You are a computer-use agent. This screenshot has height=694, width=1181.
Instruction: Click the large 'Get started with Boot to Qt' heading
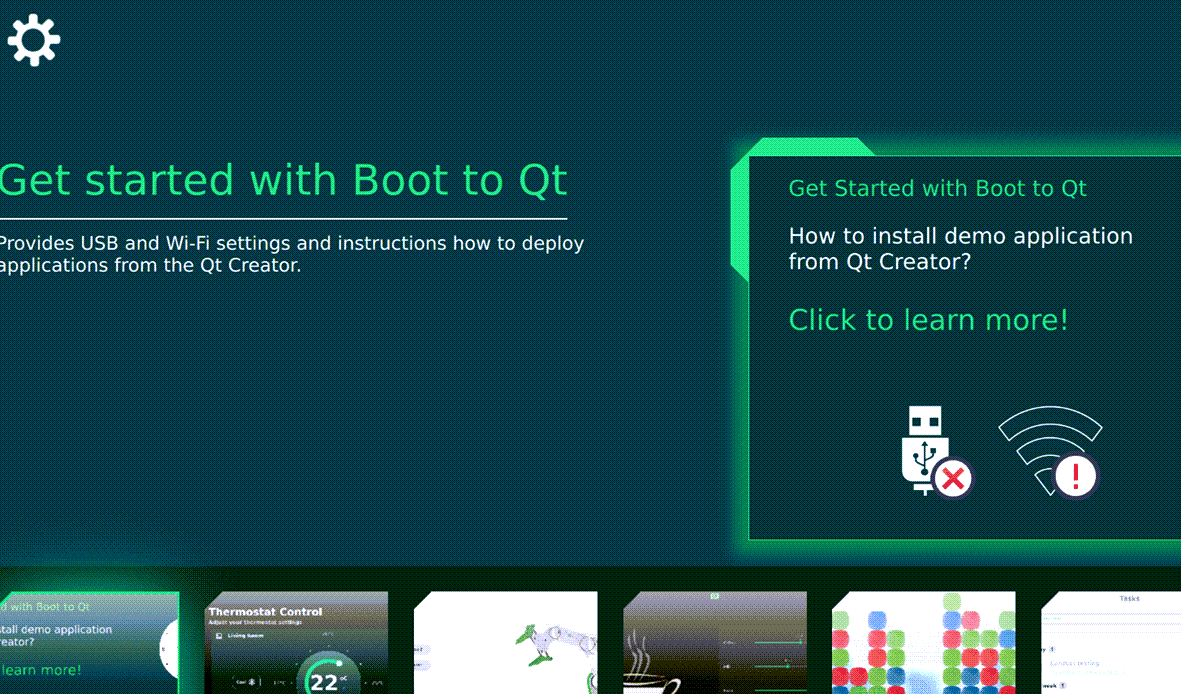[x=283, y=181]
